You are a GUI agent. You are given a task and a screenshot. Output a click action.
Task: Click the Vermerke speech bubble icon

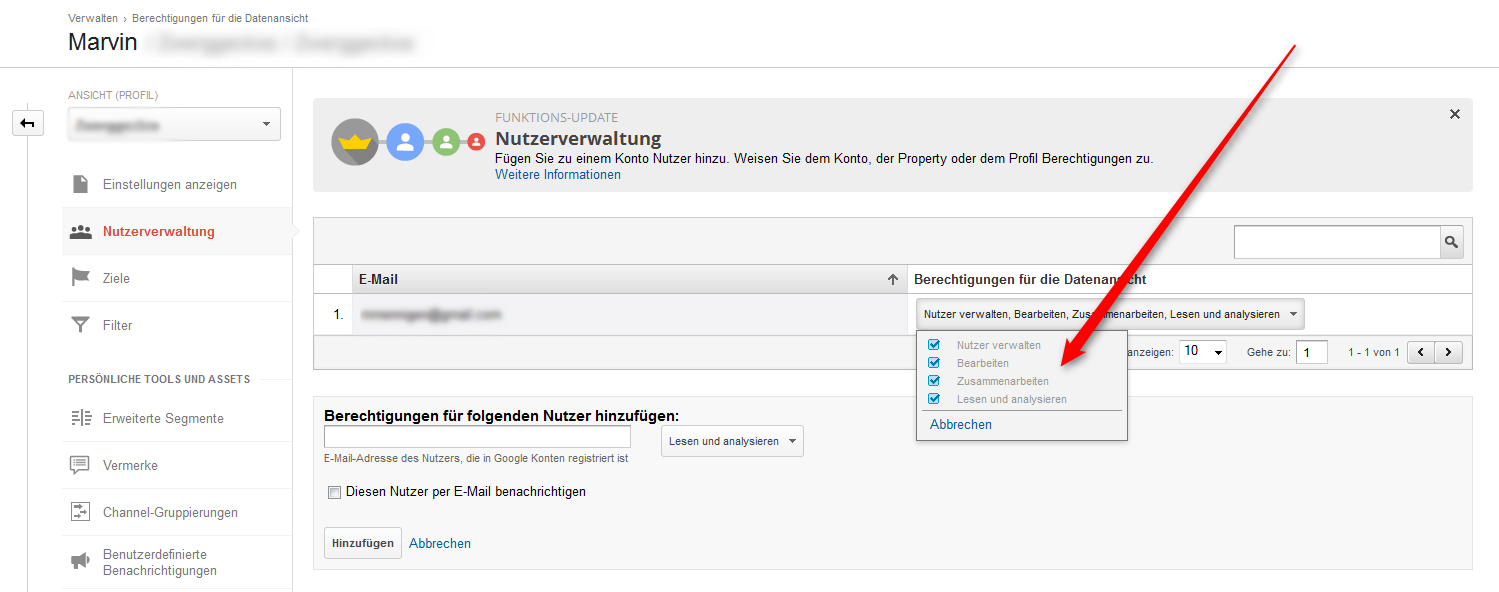80,465
